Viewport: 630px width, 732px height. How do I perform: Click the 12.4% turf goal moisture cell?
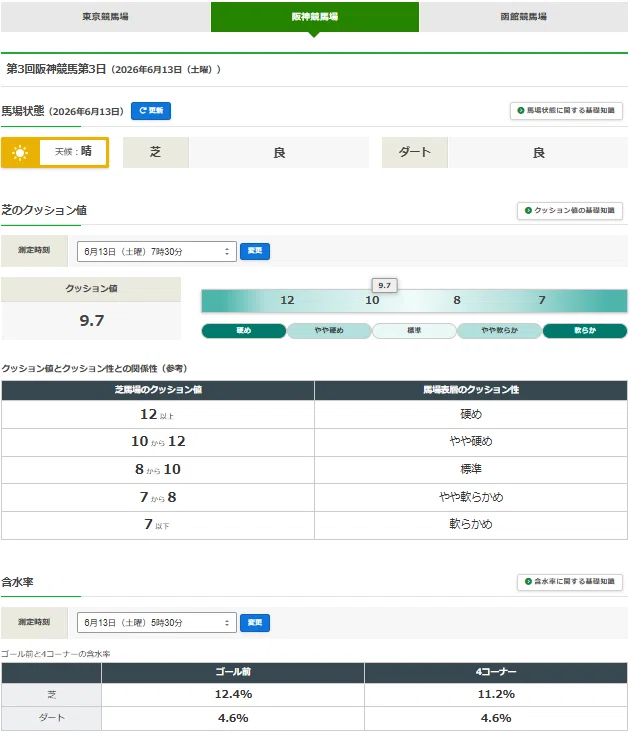pyautogui.click(x=233, y=694)
